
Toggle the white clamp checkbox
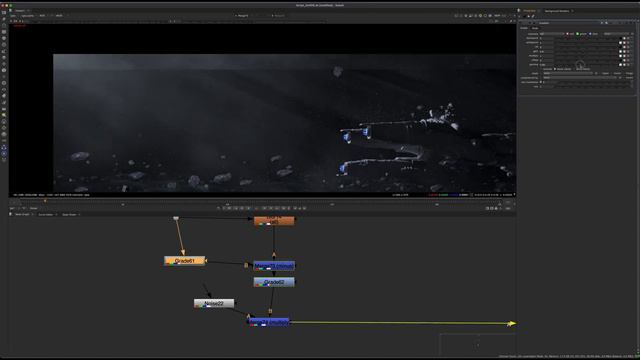[x=575, y=69]
